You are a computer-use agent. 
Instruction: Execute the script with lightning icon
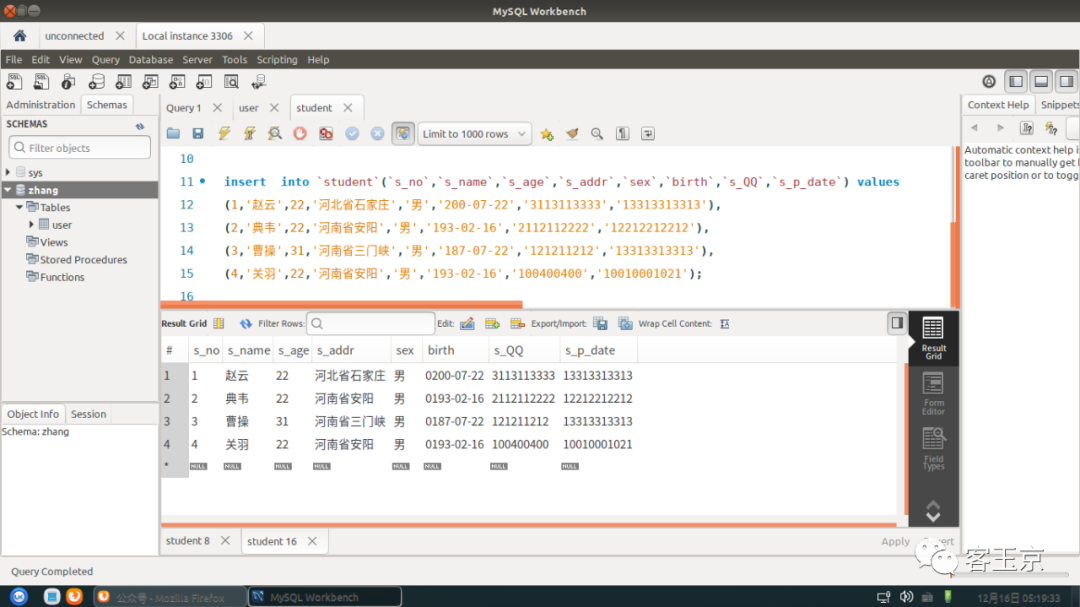pos(224,134)
